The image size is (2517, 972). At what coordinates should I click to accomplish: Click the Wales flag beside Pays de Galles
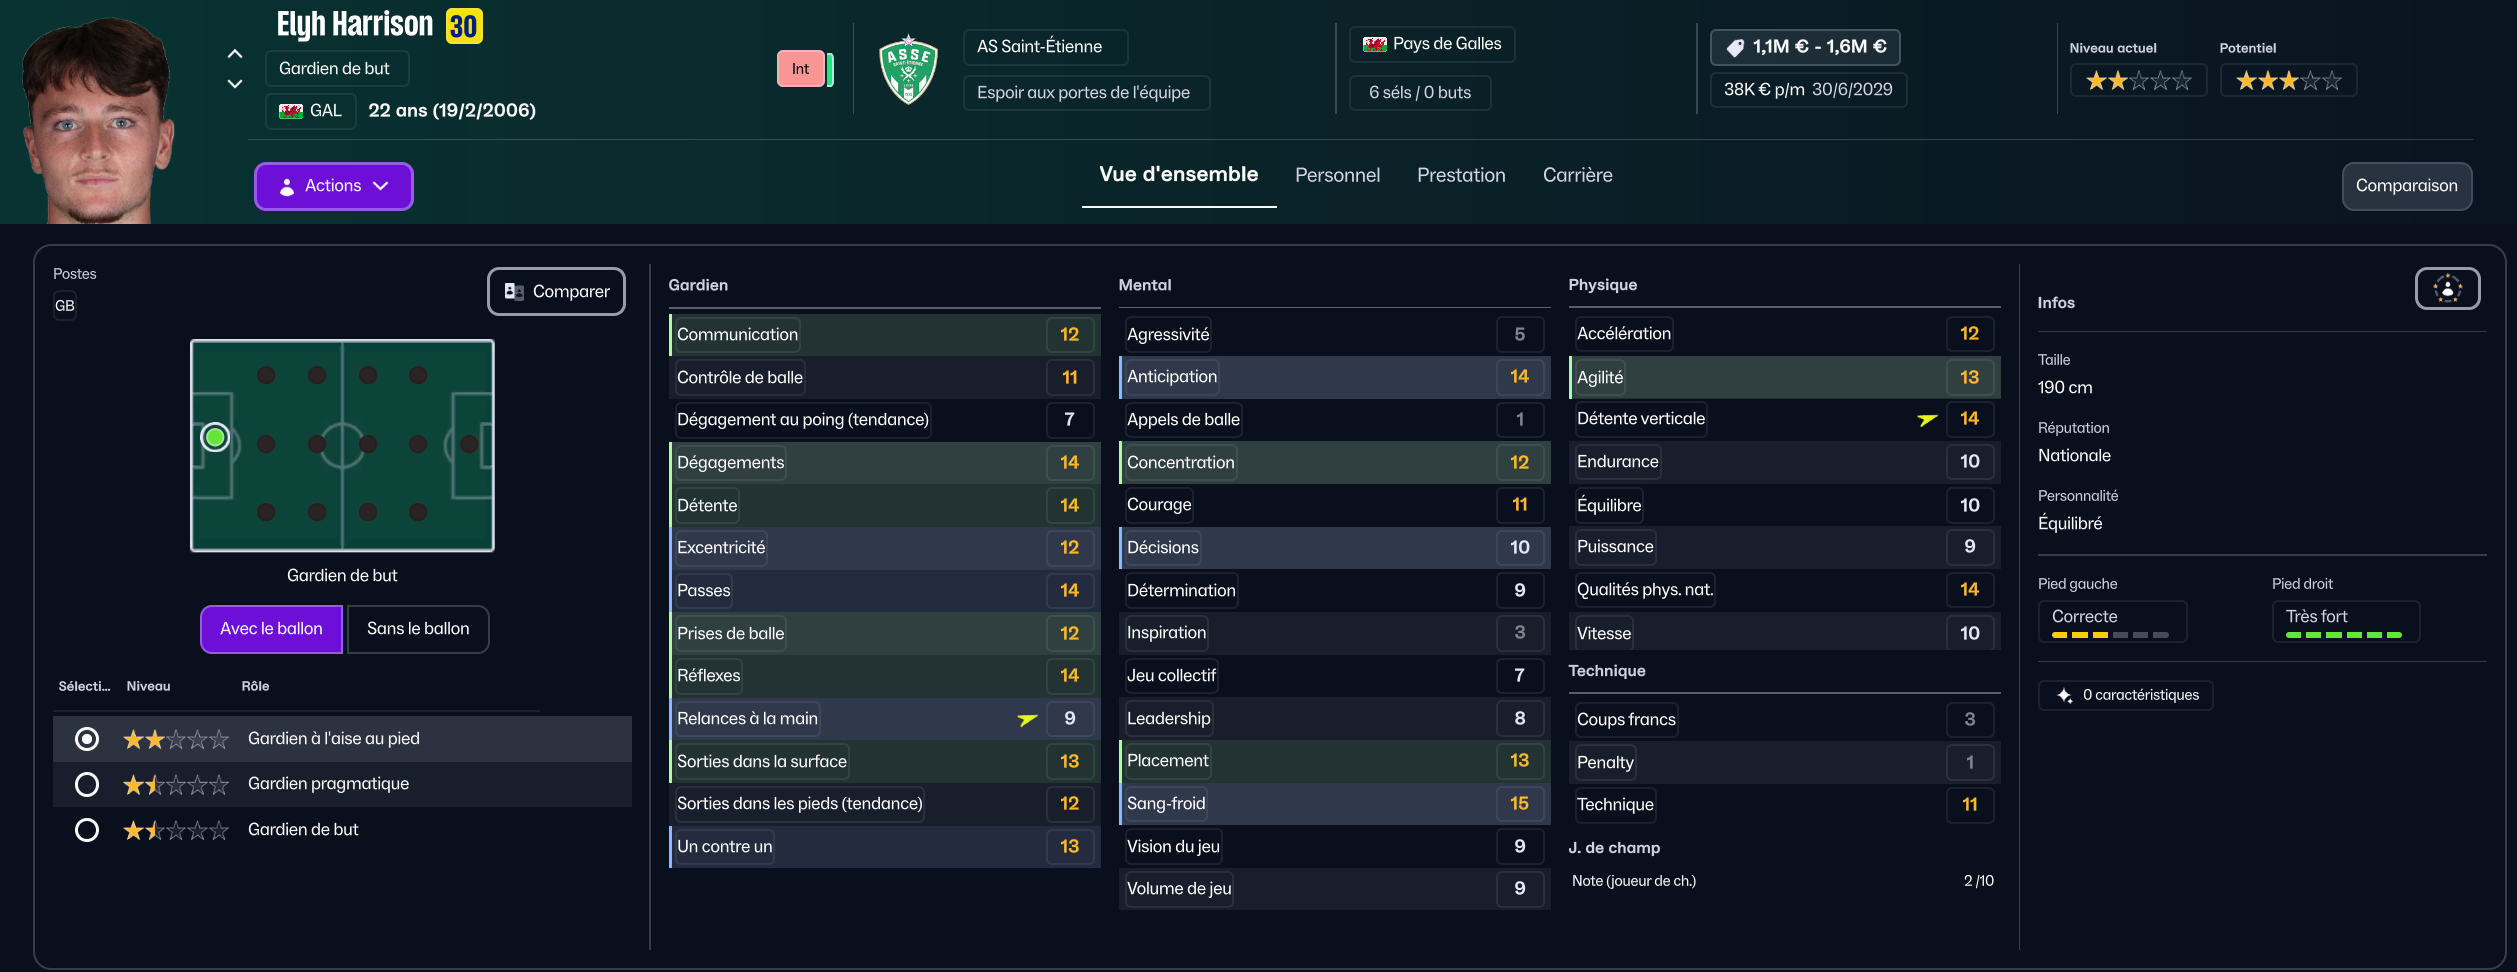tap(1375, 44)
